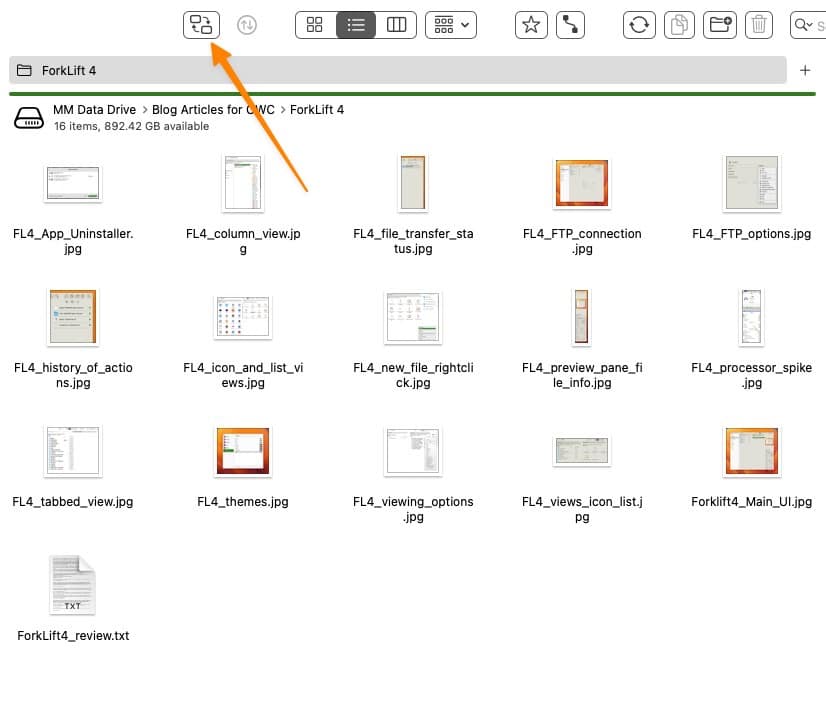Select the ForkLift 4 tab
The height and width of the screenshot is (717, 826).
tap(400, 71)
